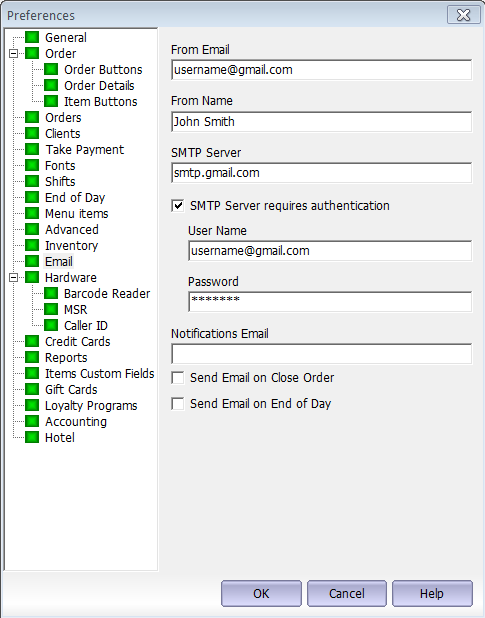
Task: Click the green icon beside Caller ID
Action: tap(51, 325)
